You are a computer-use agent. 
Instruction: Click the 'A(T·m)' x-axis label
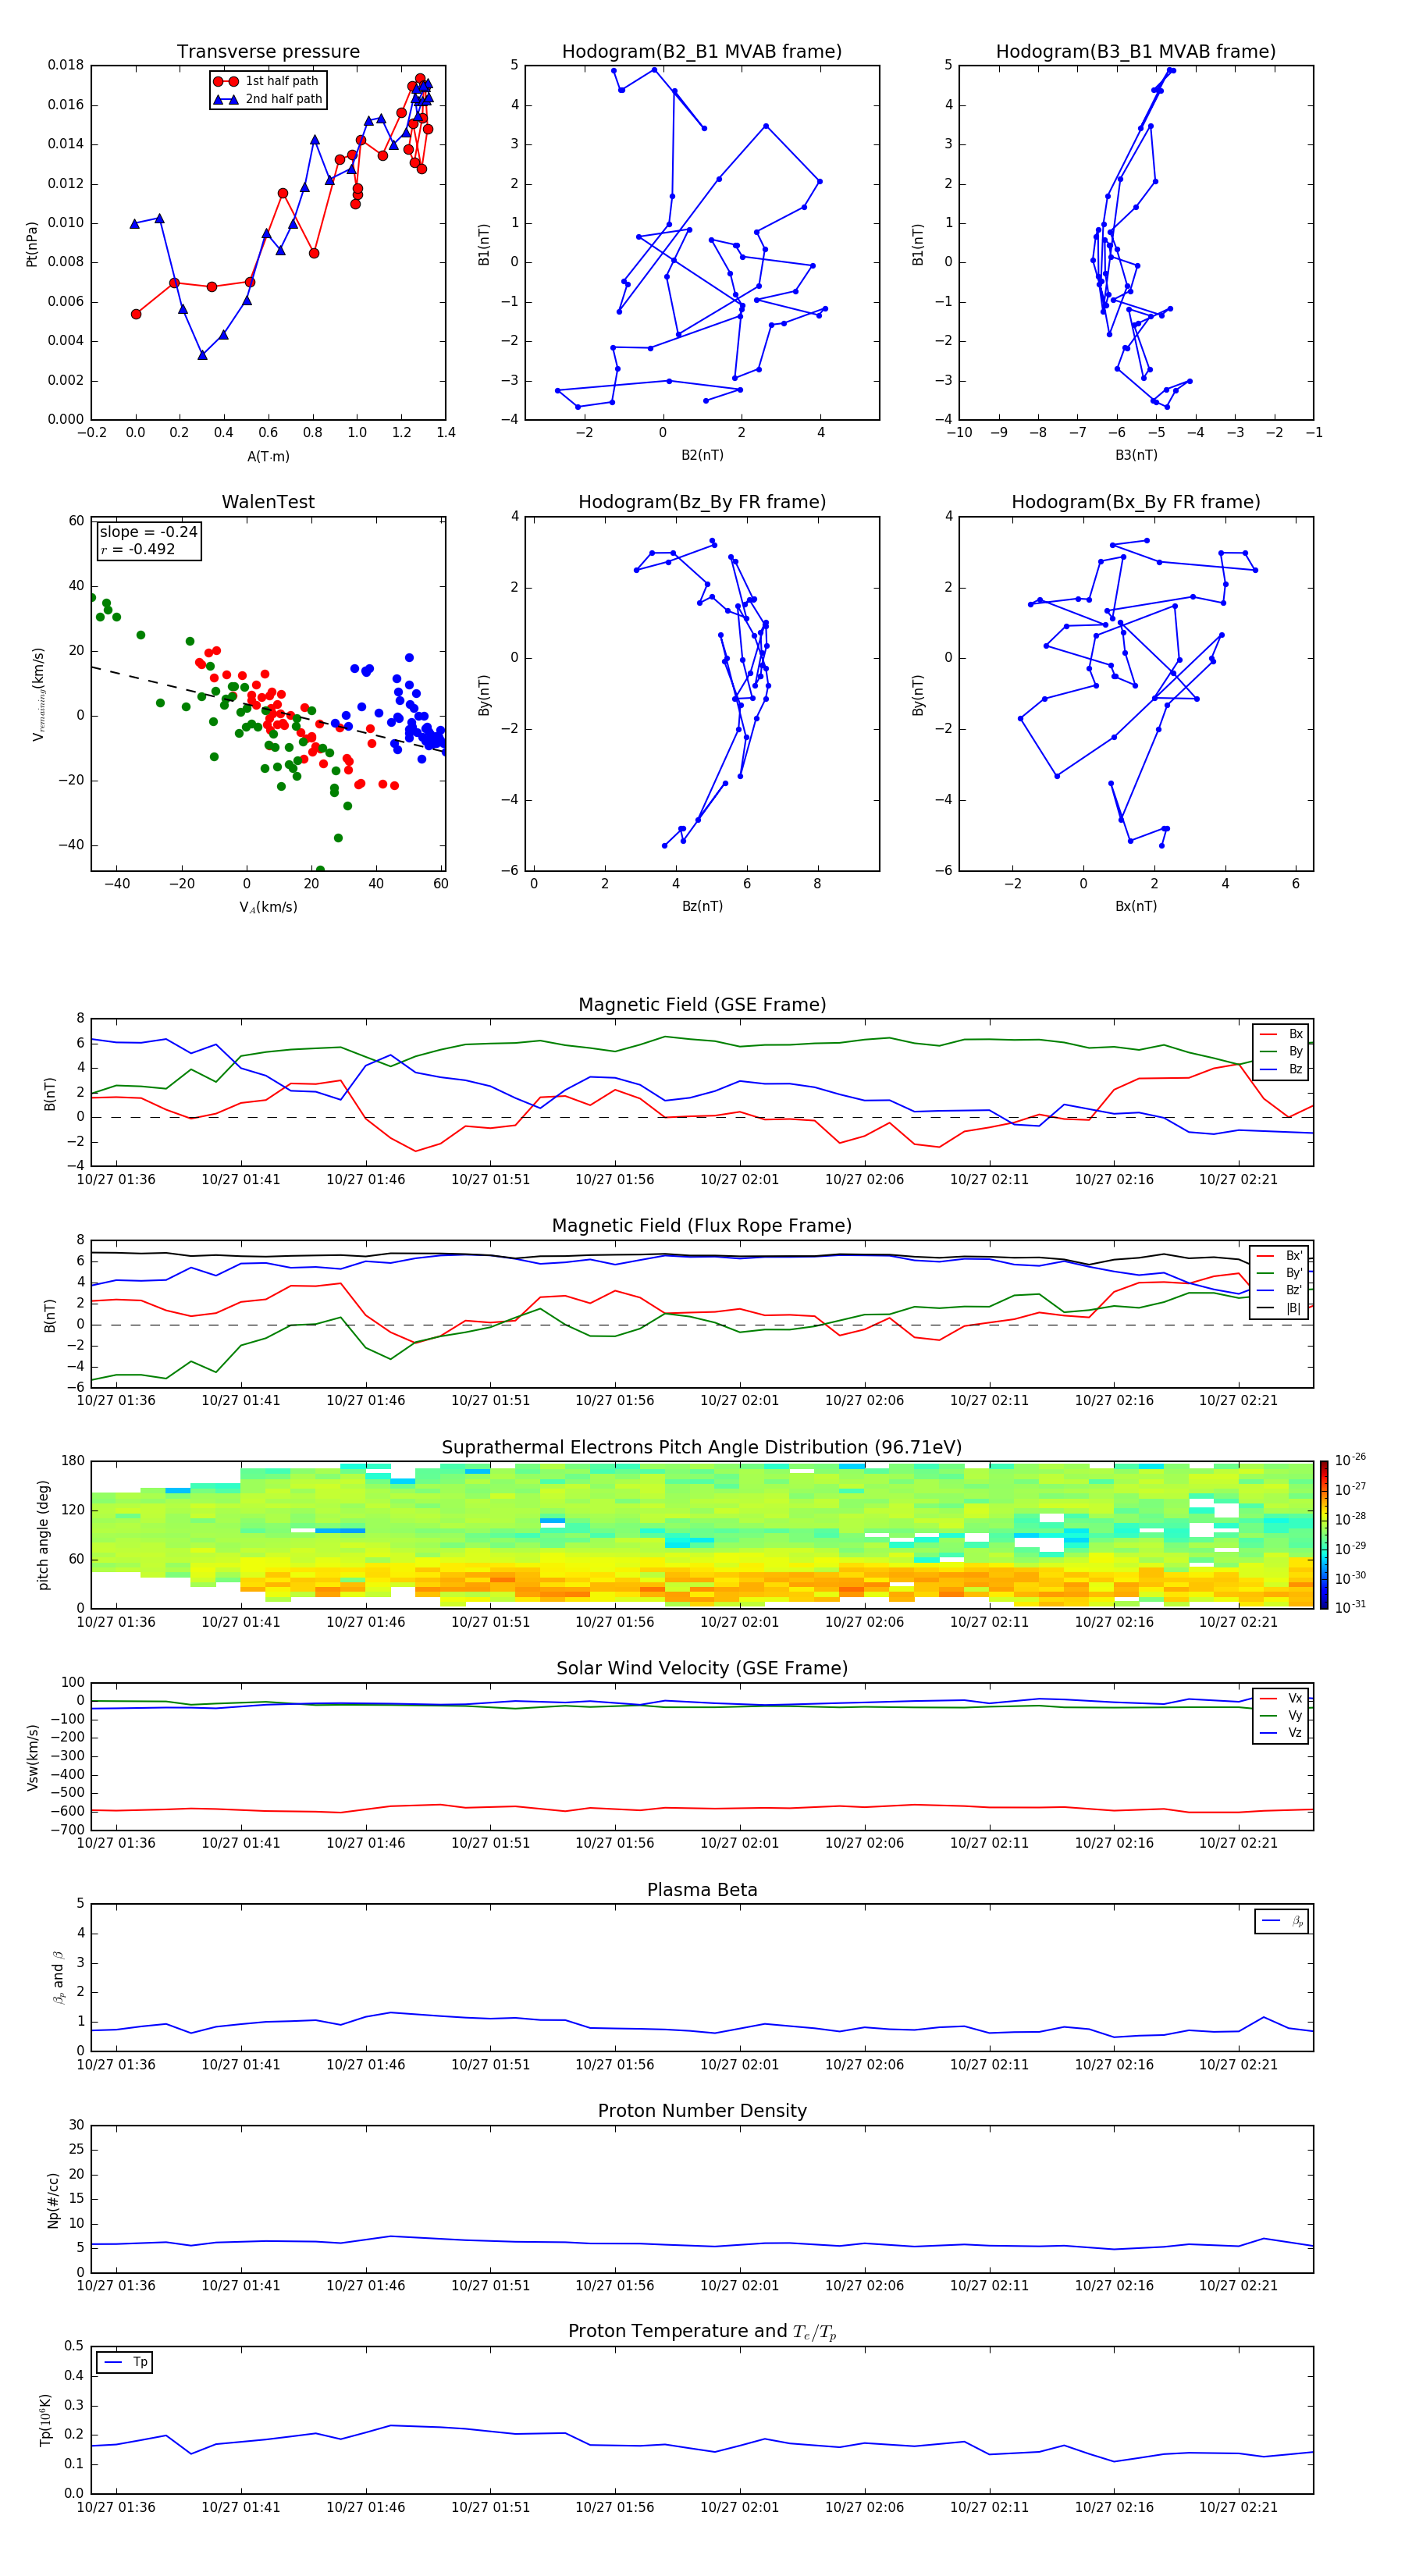click(268, 456)
